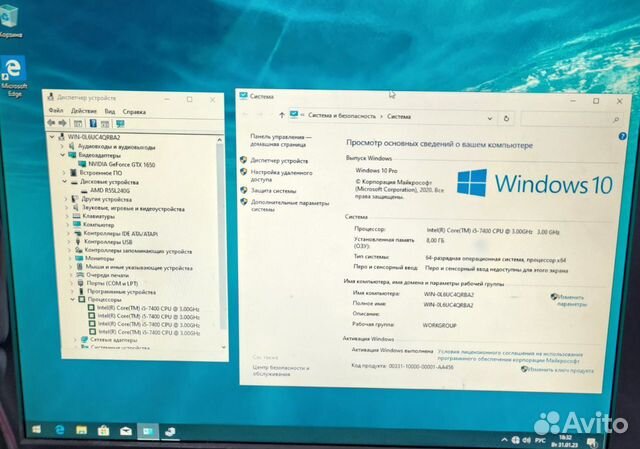Open the Microsoft Edge desktop shortcut
Image resolution: width=640 pixels, height=449 pixels.
tap(13, 77)
